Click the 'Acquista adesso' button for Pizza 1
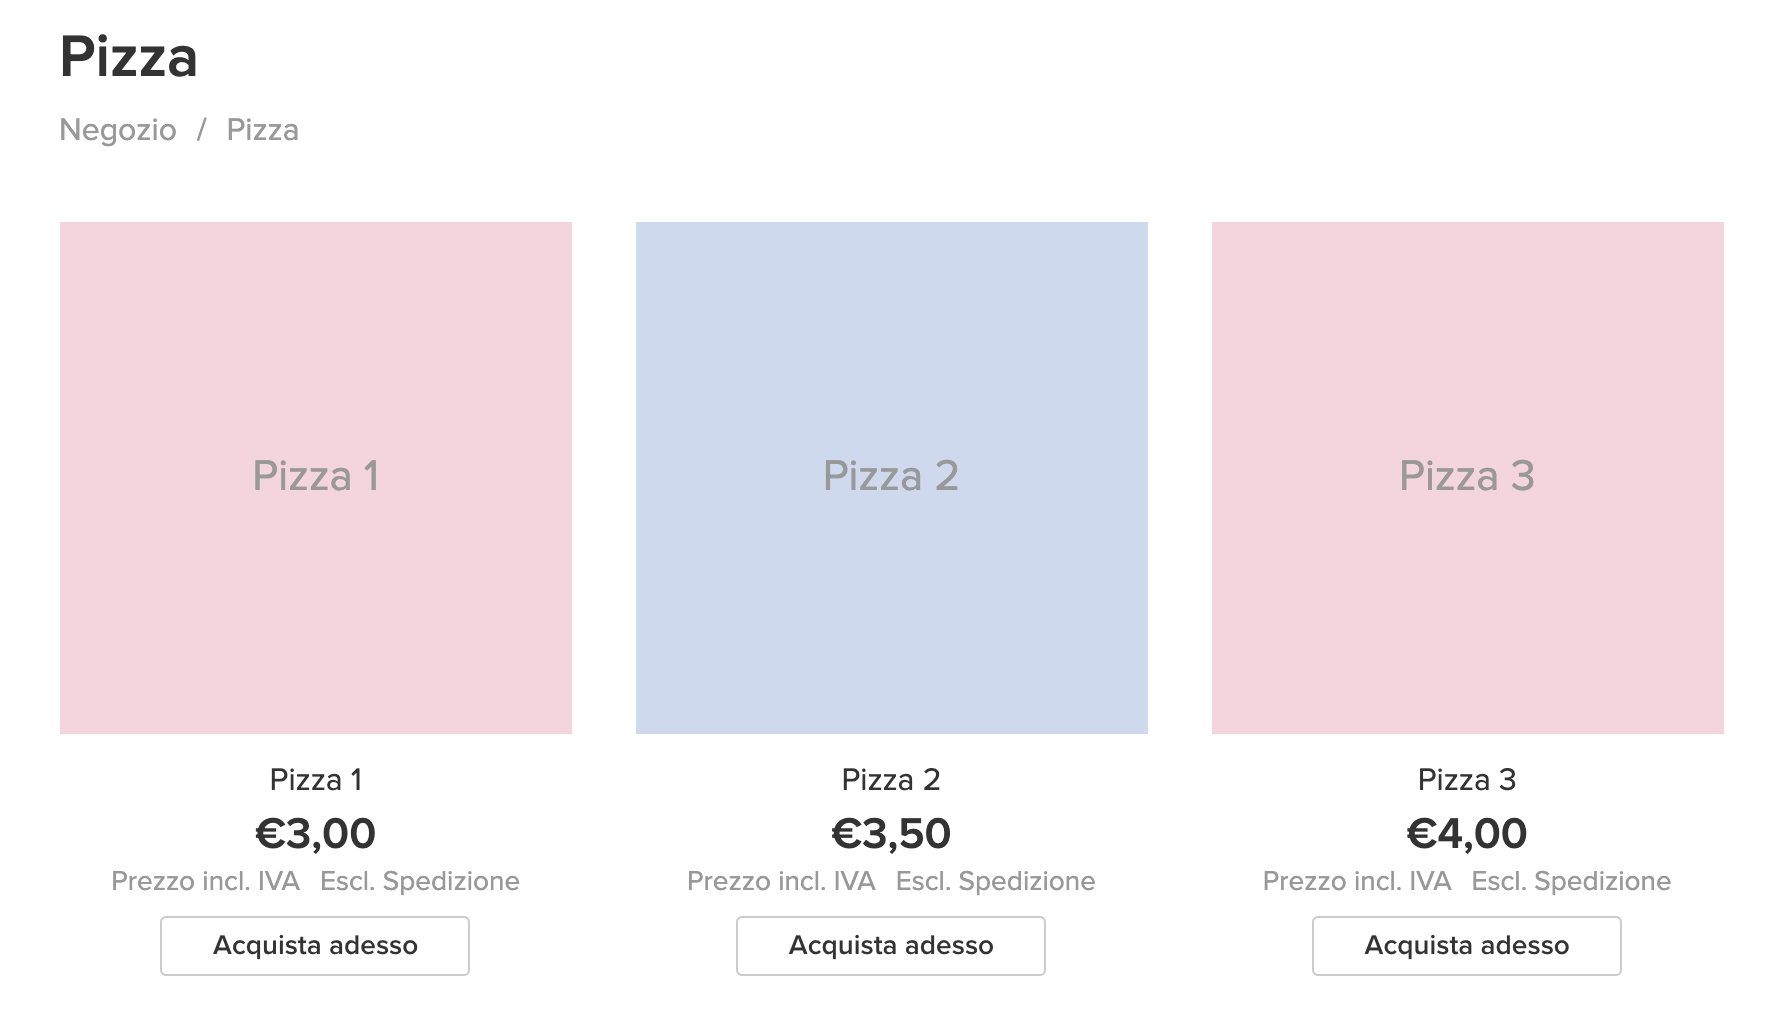The width and height of the screenshot is (1774, 1016). [x=314, y=945]
